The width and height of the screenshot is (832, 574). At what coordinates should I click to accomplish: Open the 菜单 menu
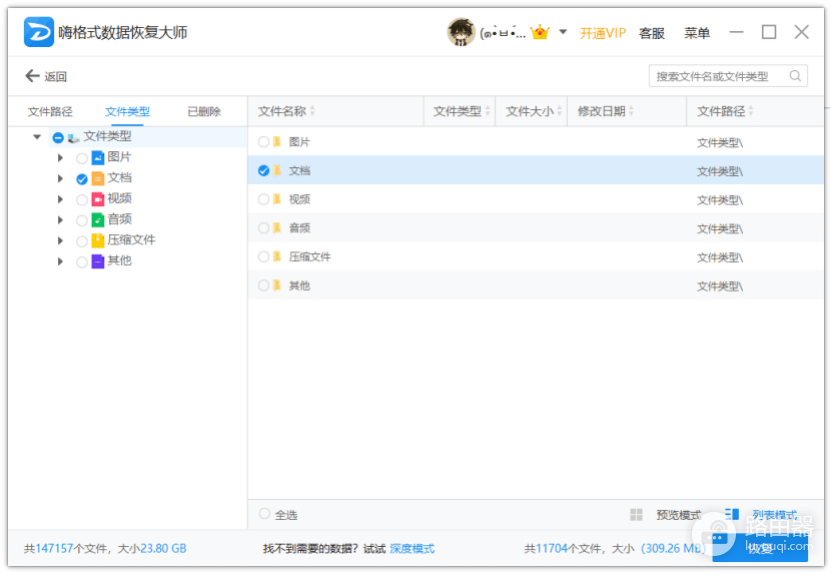coord(697,33)
